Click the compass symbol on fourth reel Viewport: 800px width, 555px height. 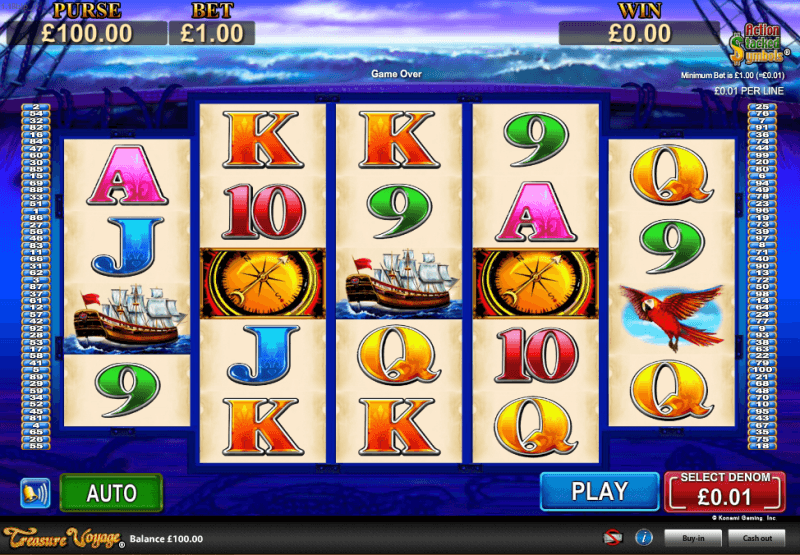(x=536, y=283)
